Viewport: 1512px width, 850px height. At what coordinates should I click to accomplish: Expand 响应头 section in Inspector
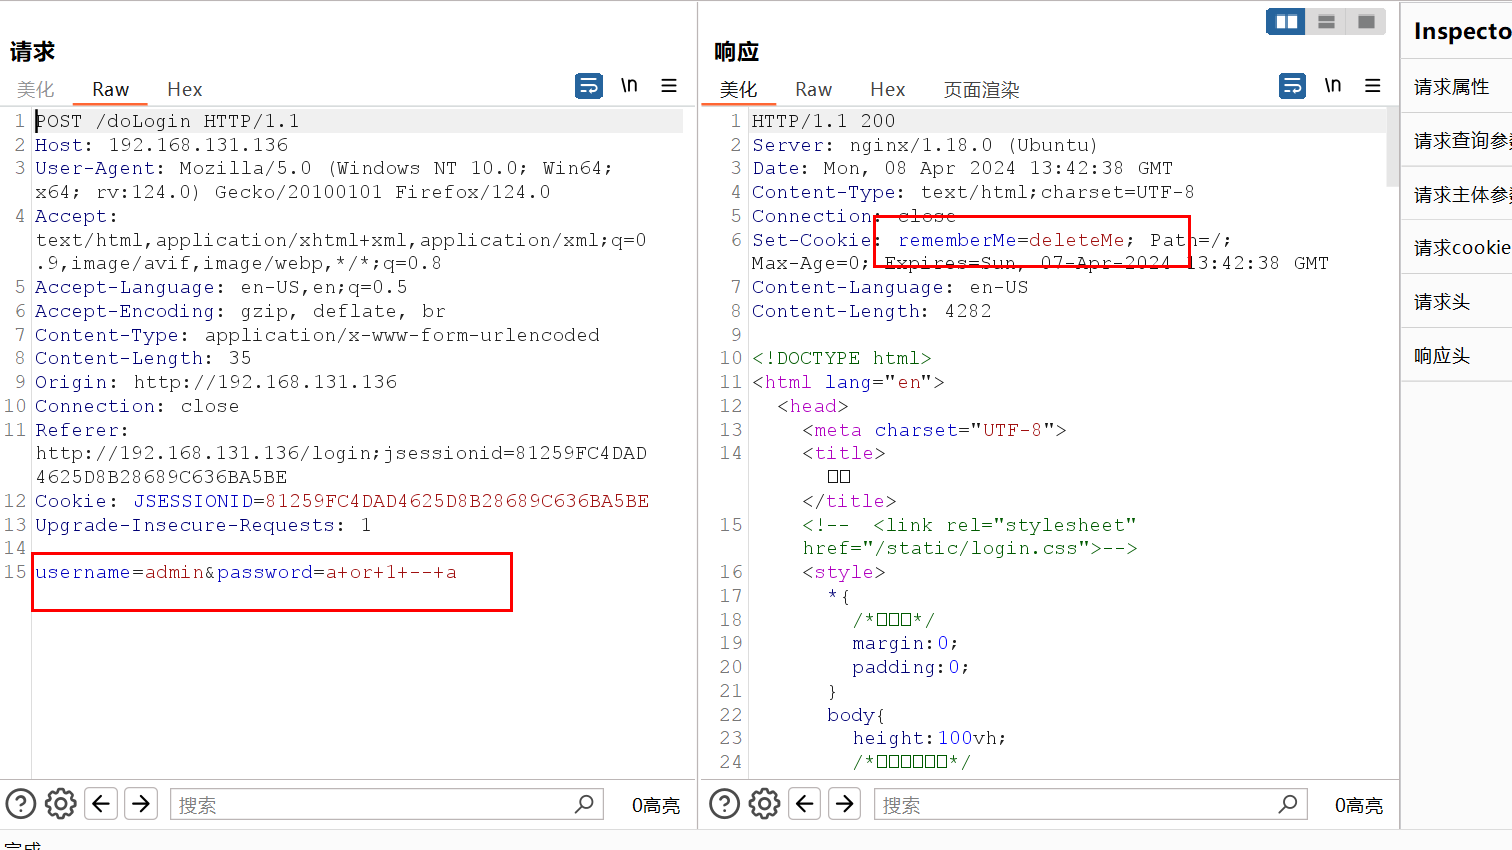coord(1457,356)
